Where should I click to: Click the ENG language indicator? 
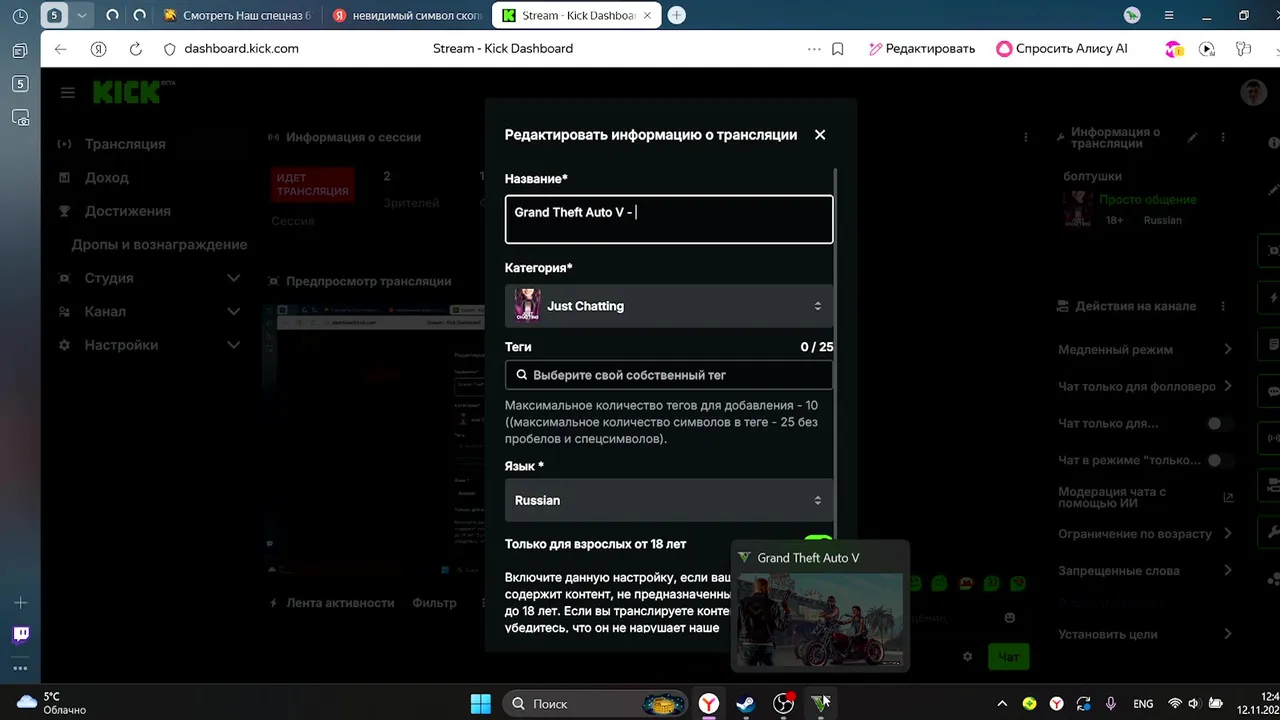tap(1143, 704)
